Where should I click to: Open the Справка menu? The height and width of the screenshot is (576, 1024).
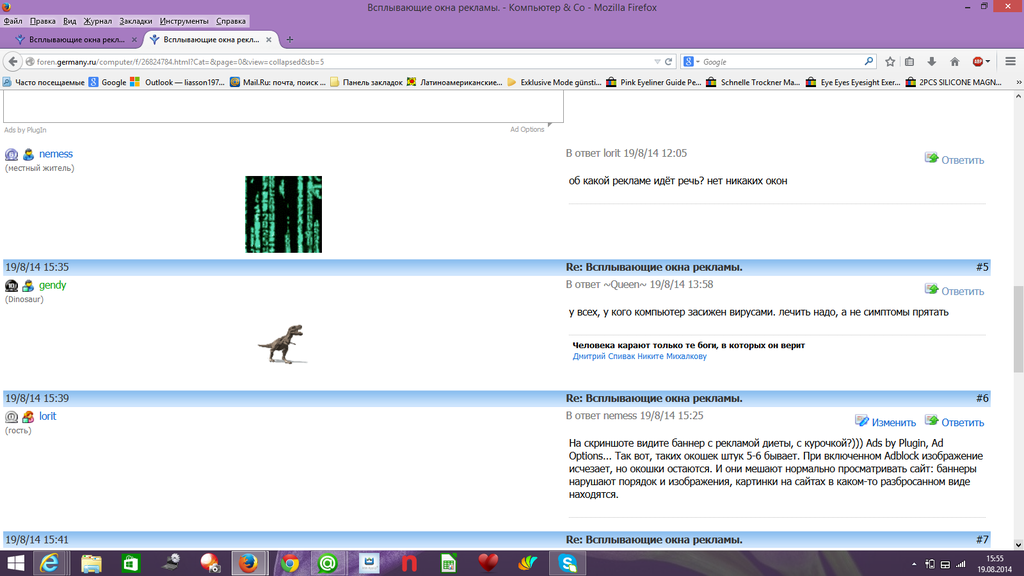[x=231, y=21]
